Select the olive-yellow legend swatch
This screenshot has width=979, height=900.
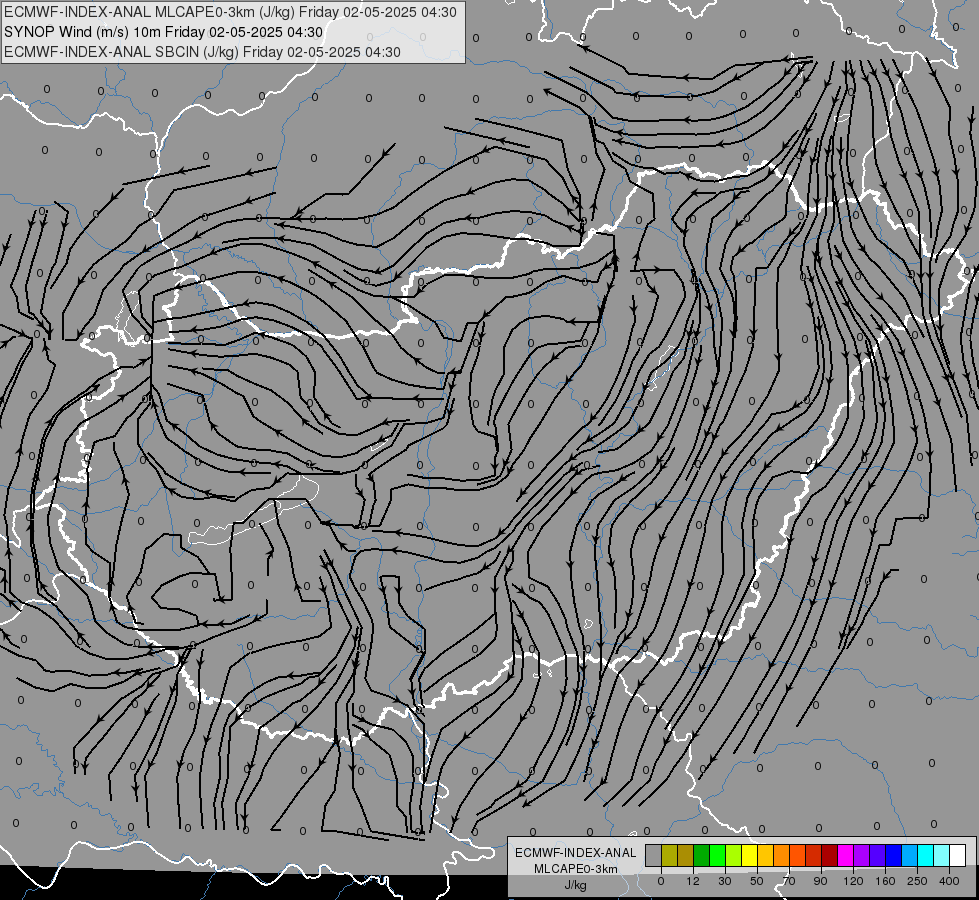669,855
